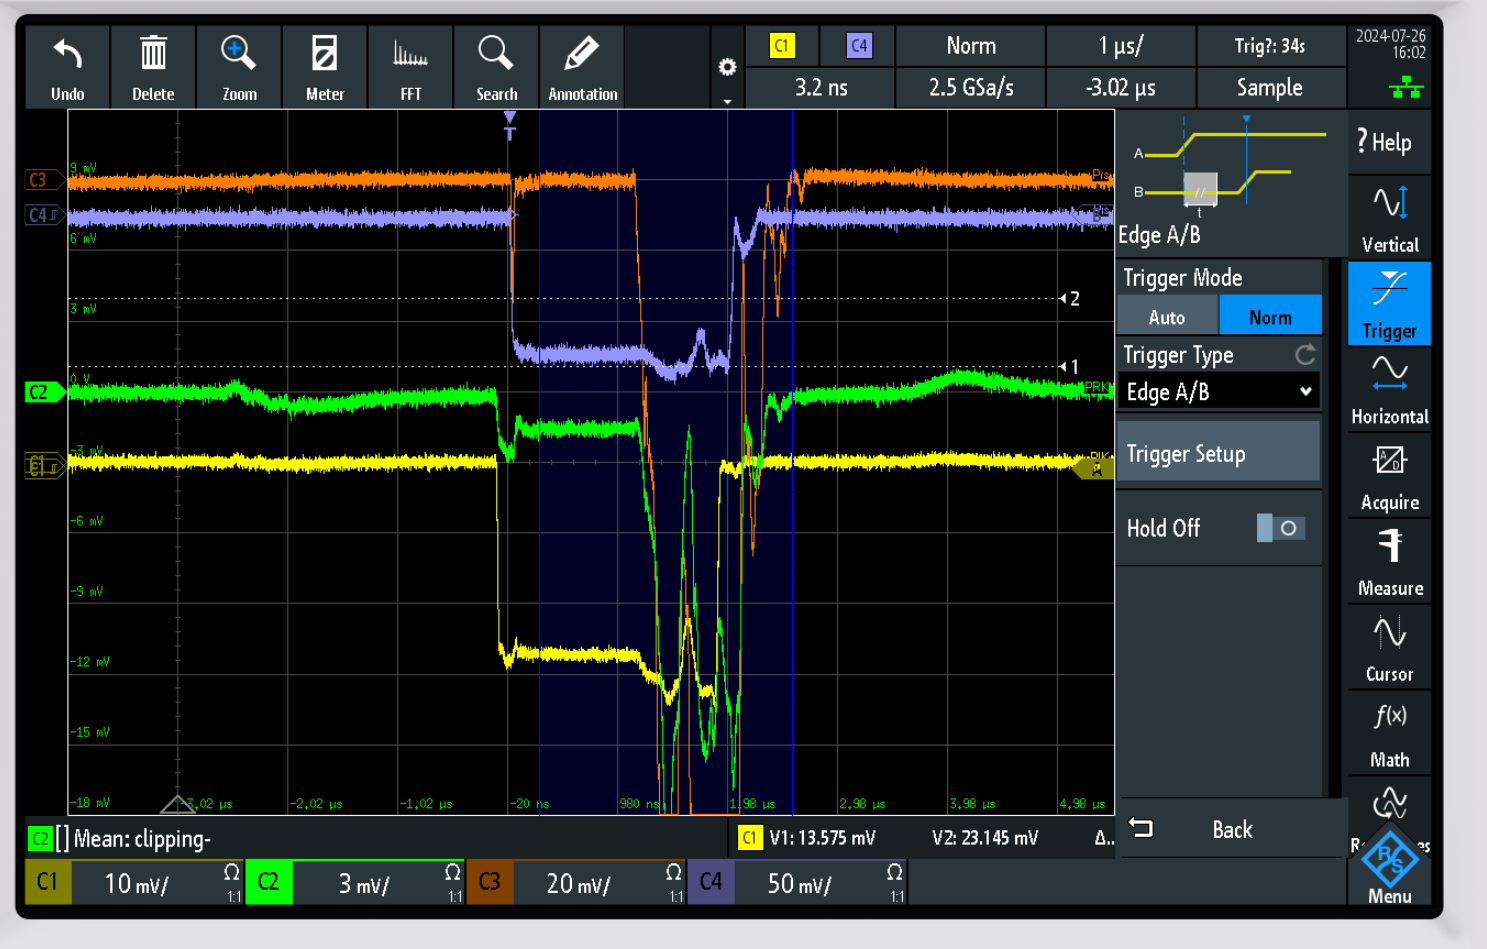Open the Cursor menu
1487x949 pixels.
(x=1389, y=647)
